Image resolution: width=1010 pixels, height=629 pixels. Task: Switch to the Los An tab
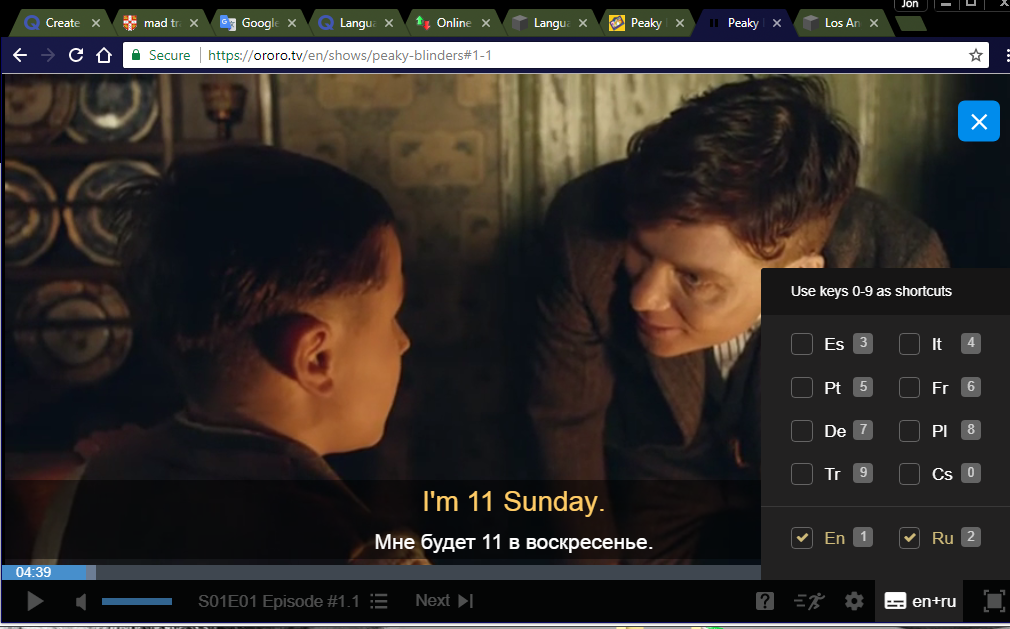point(843,23)
